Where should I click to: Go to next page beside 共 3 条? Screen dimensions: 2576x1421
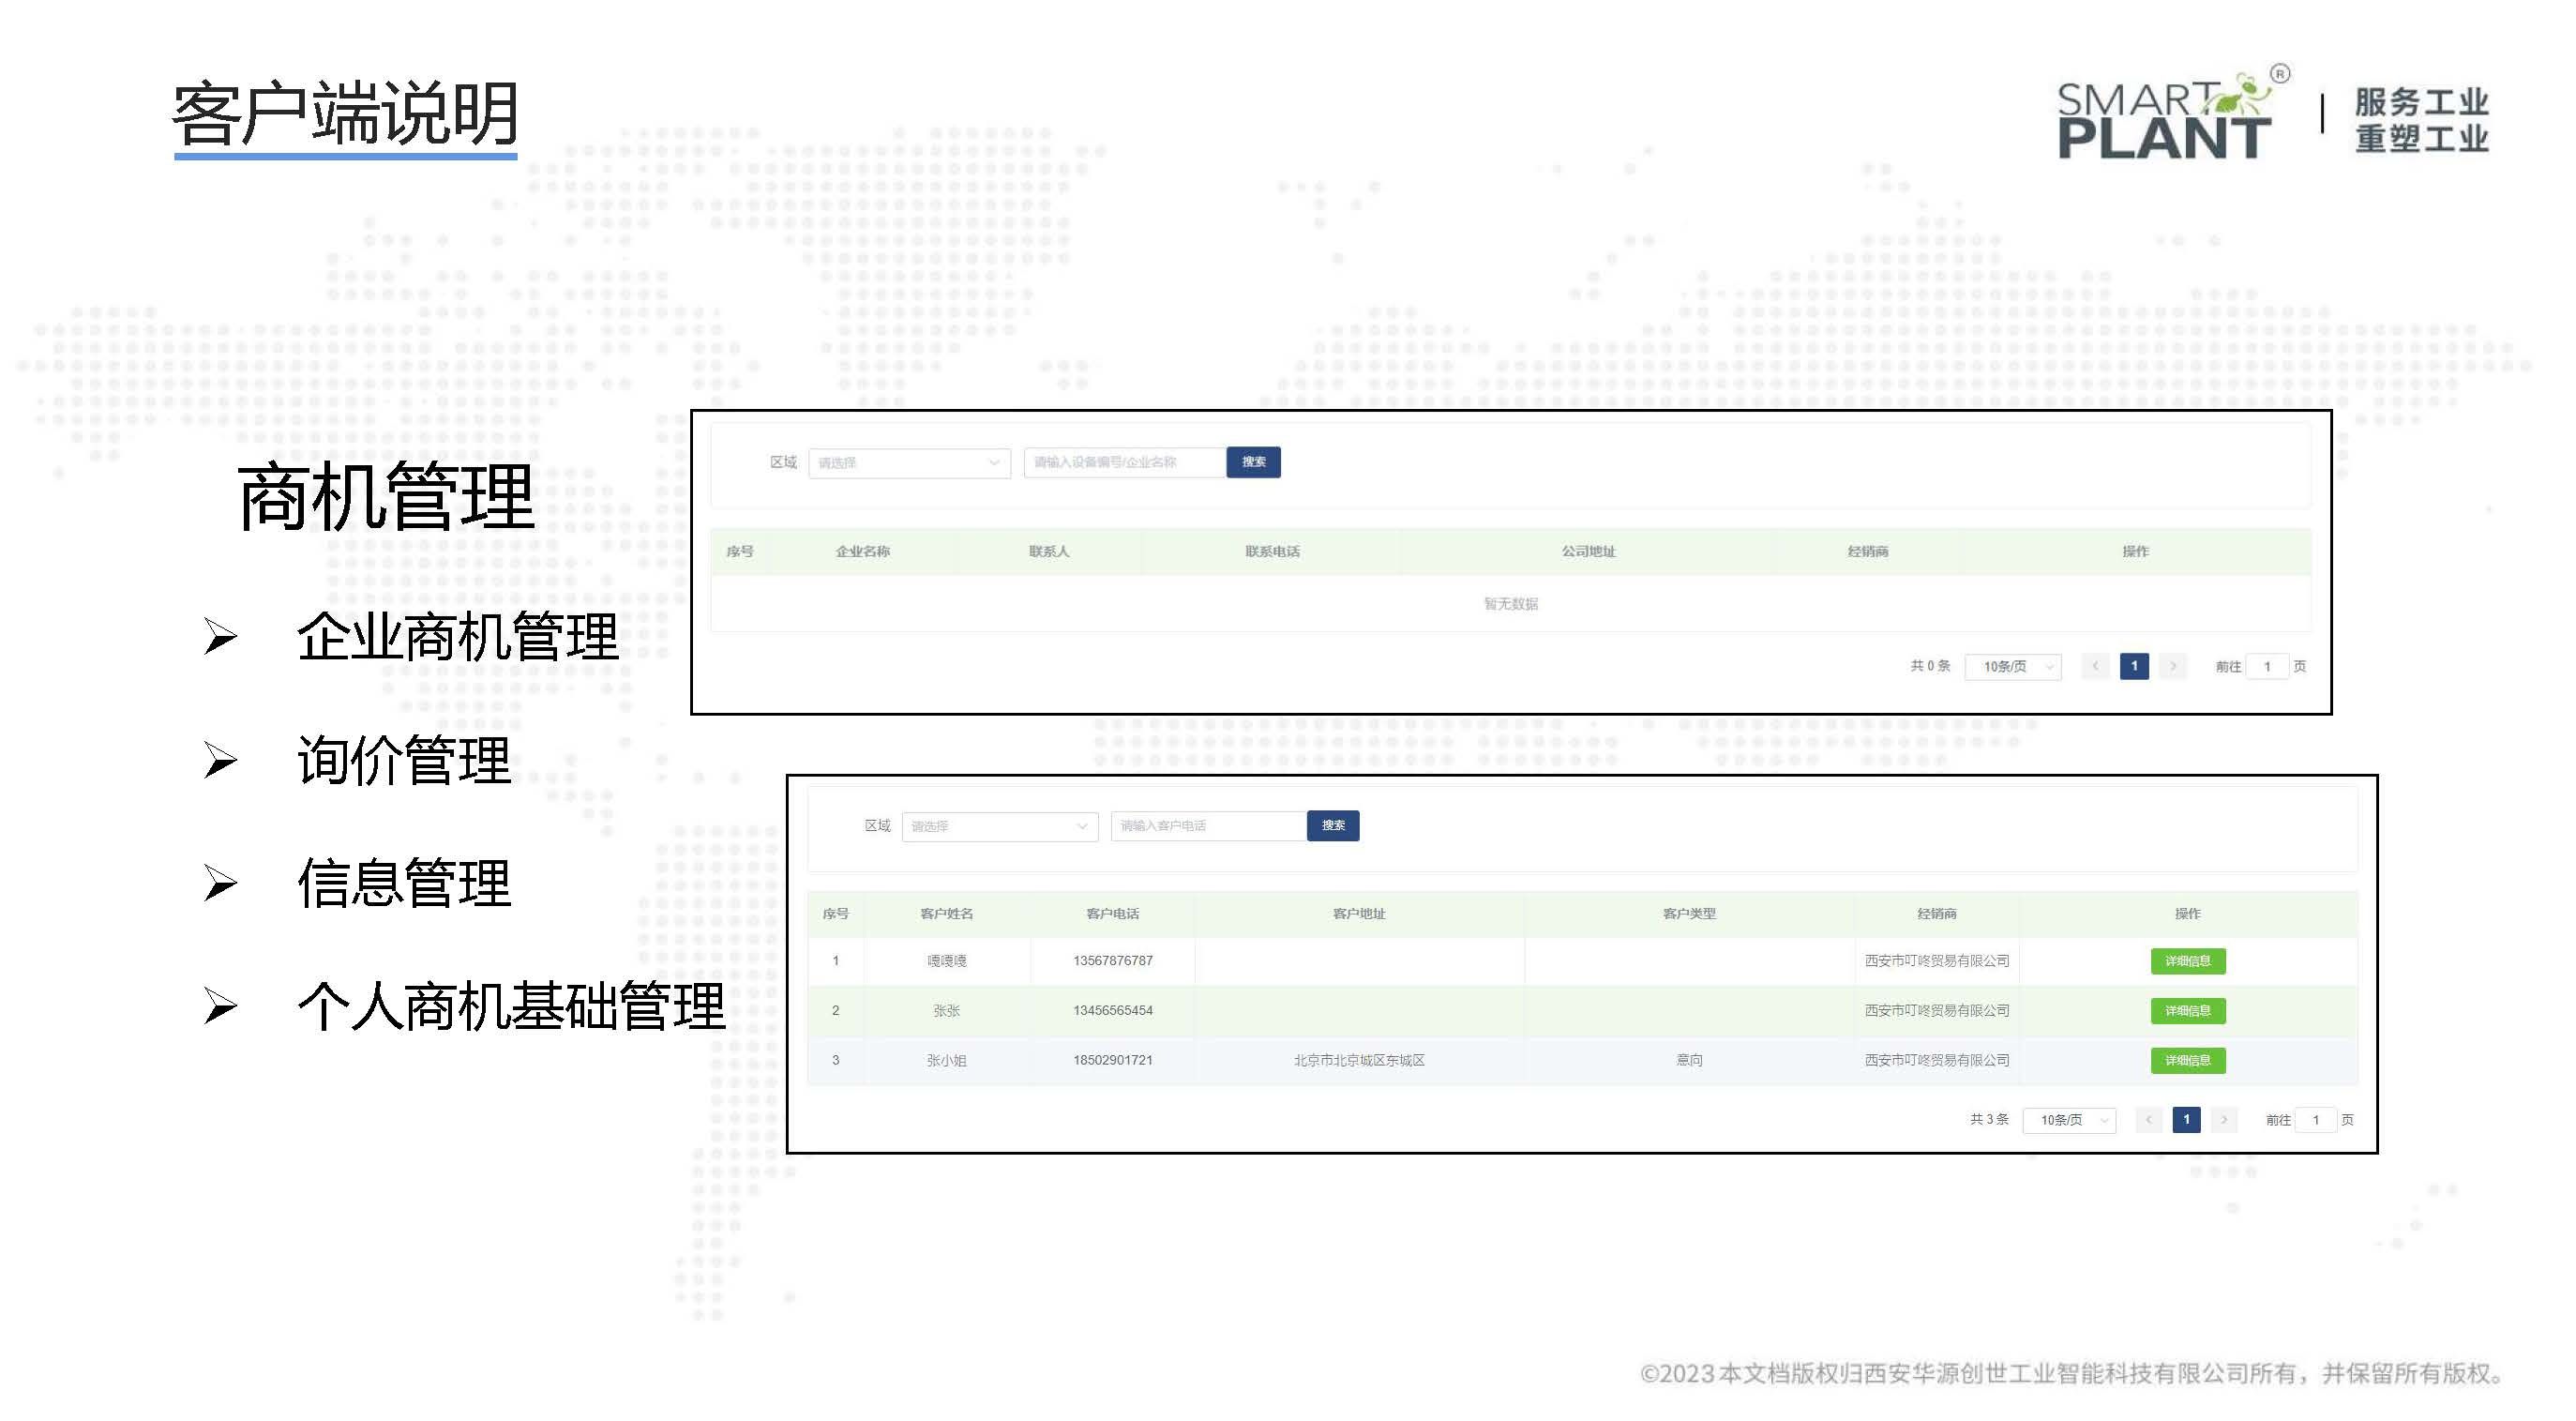(2224, 1121)
